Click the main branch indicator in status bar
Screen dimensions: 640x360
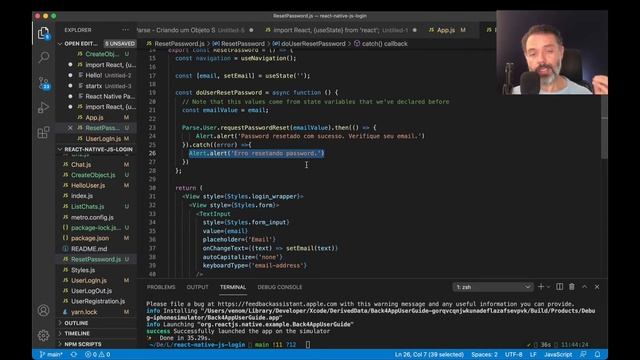pos(51,354)
